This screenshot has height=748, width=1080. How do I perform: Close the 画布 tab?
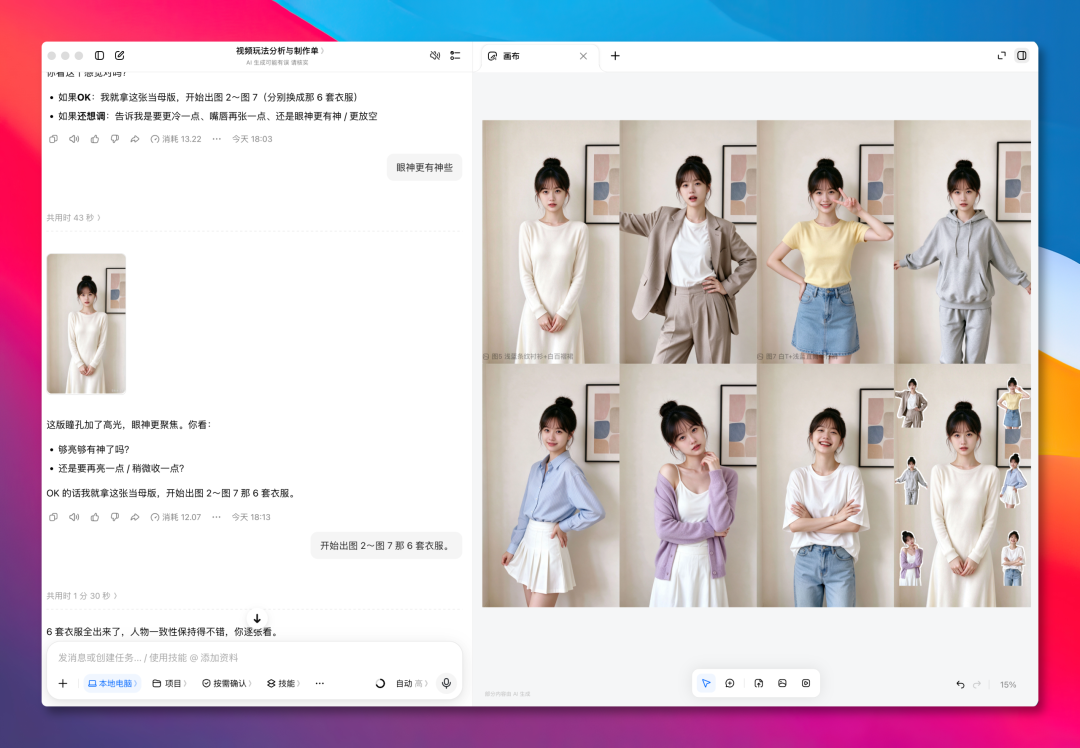583,56
